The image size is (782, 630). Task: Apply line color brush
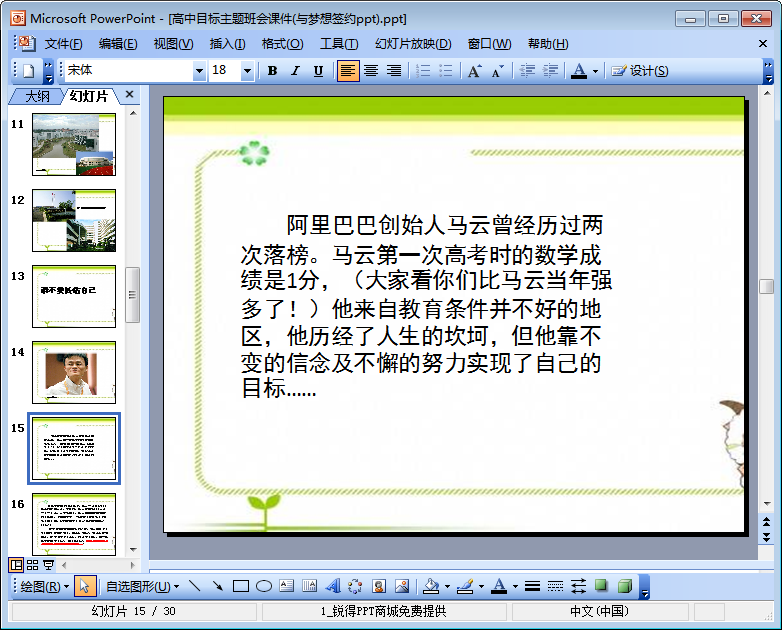pyautogui.click(x=465, y=586)
